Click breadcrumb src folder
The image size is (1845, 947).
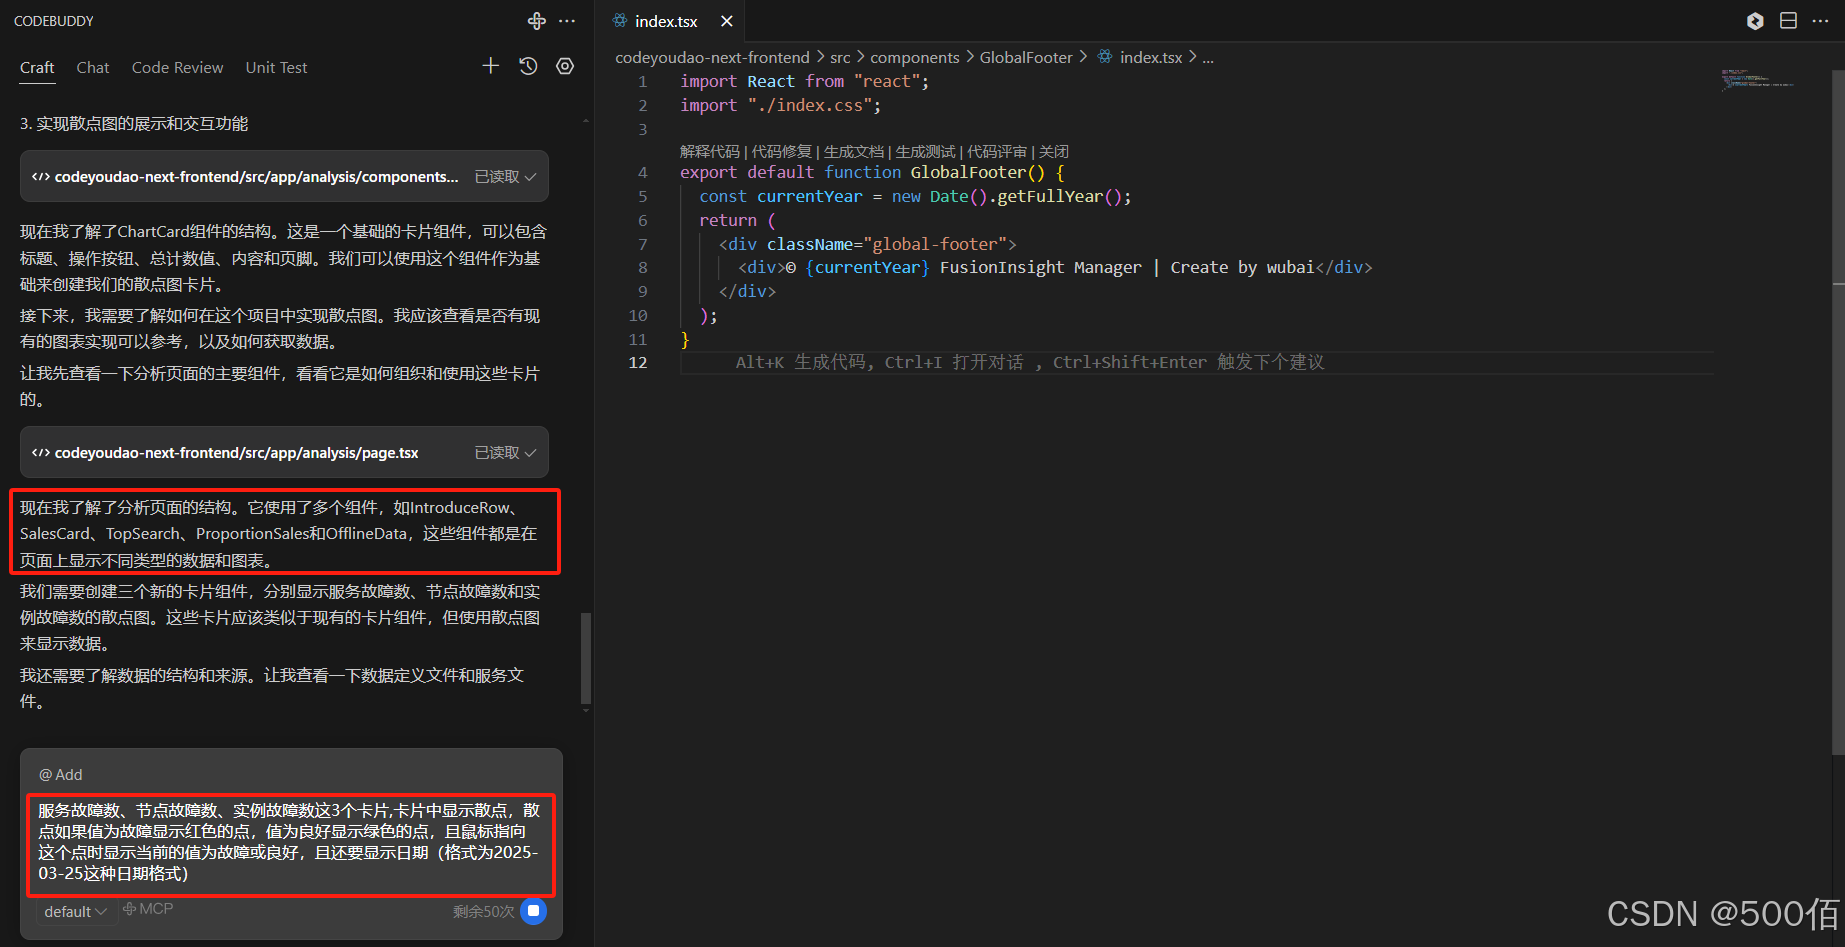pos(840,58)
